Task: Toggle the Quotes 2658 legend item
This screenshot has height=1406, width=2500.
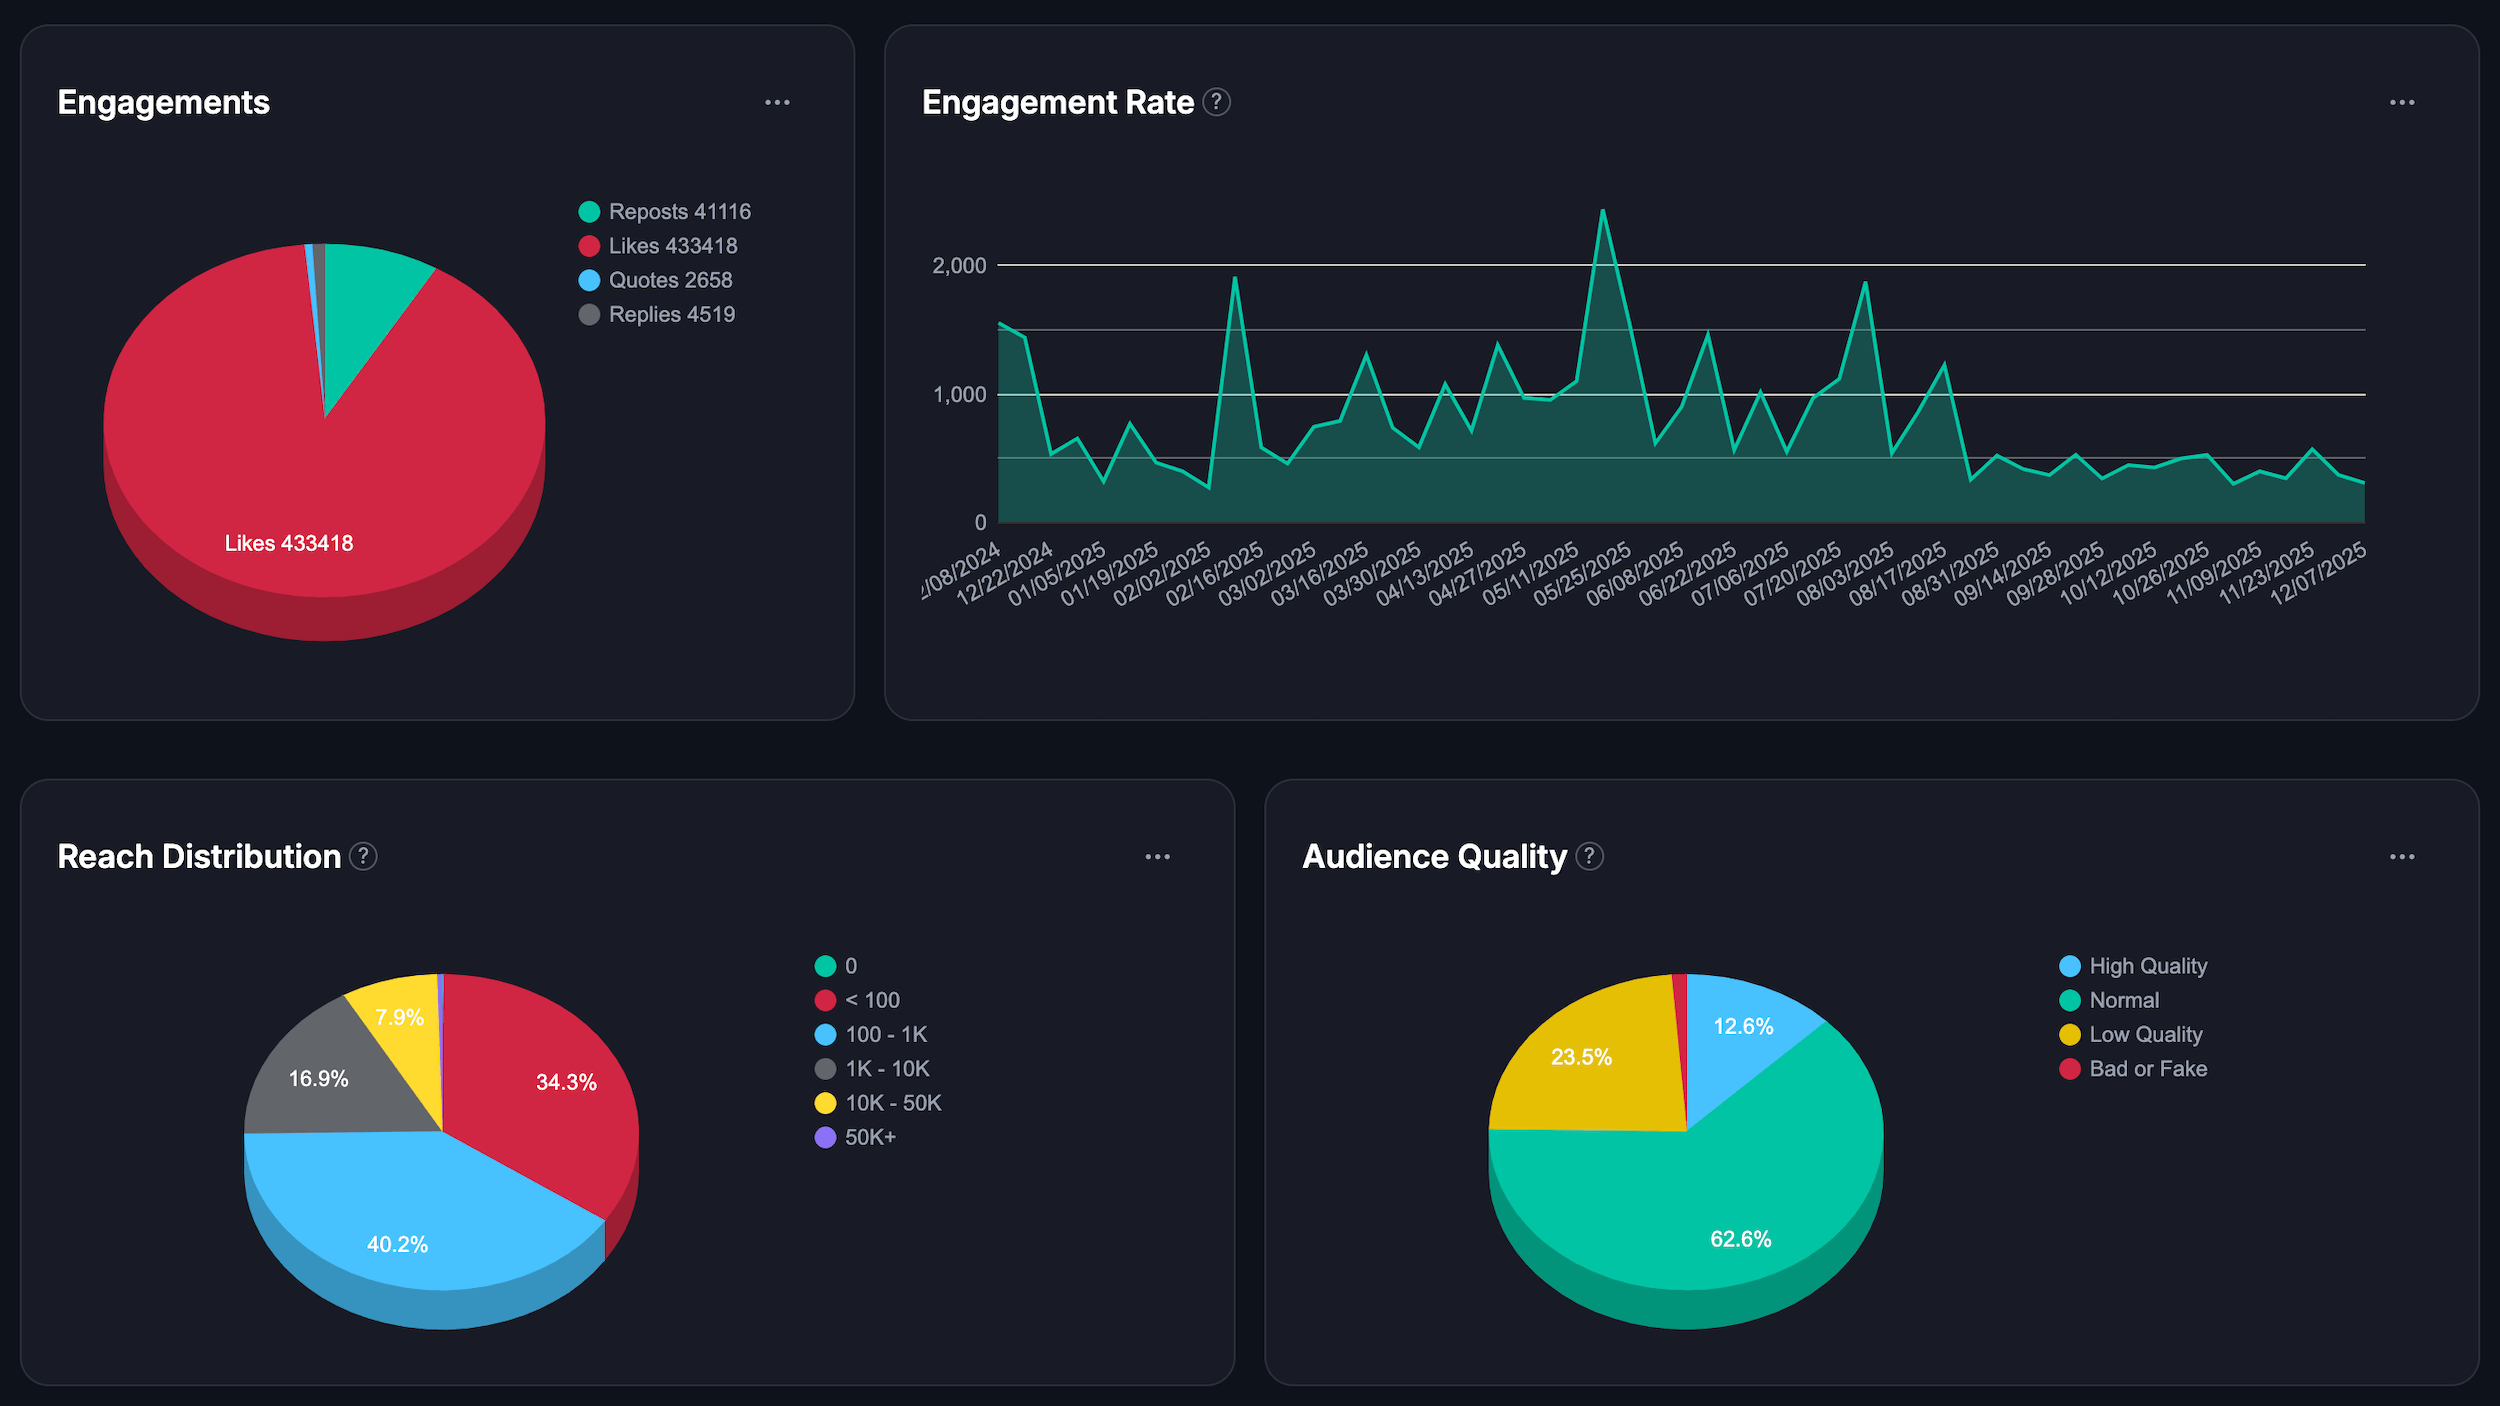Action: click(670, 280)
